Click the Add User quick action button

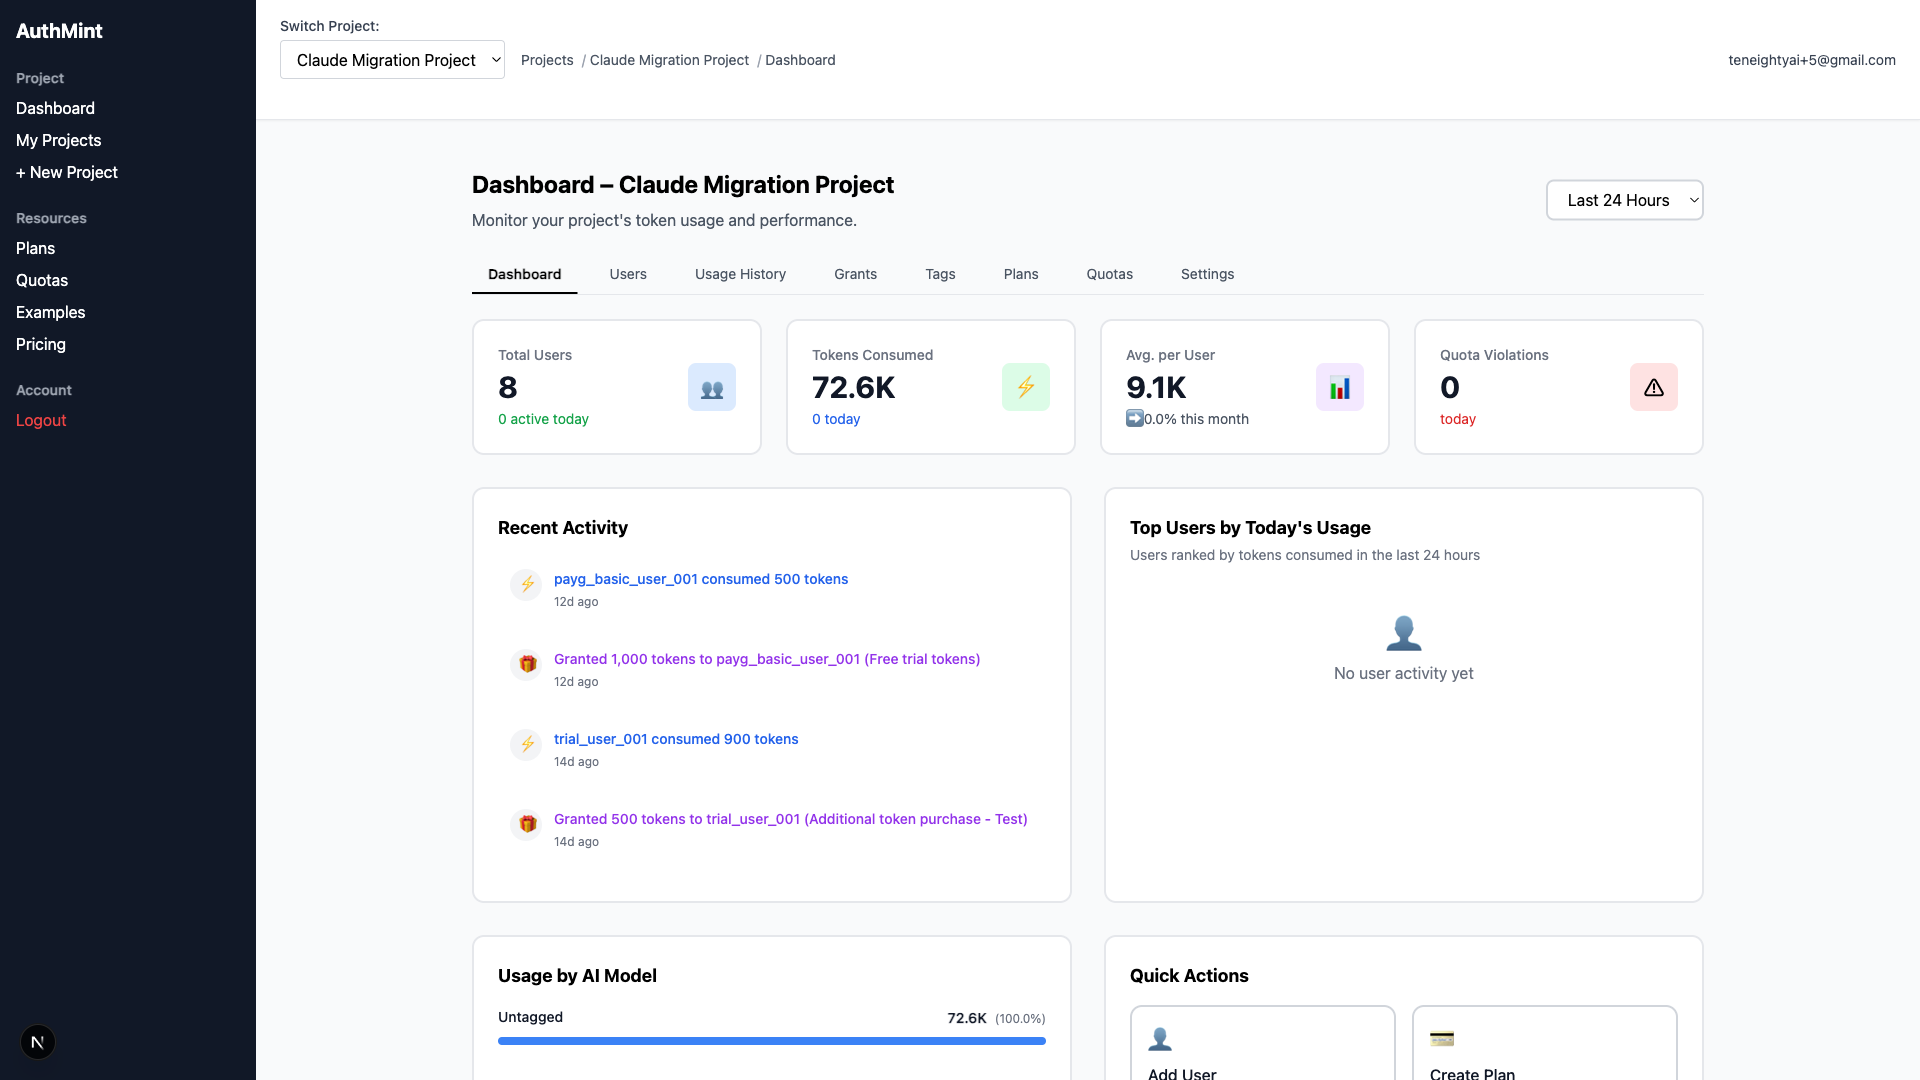pos(1263,1043)
